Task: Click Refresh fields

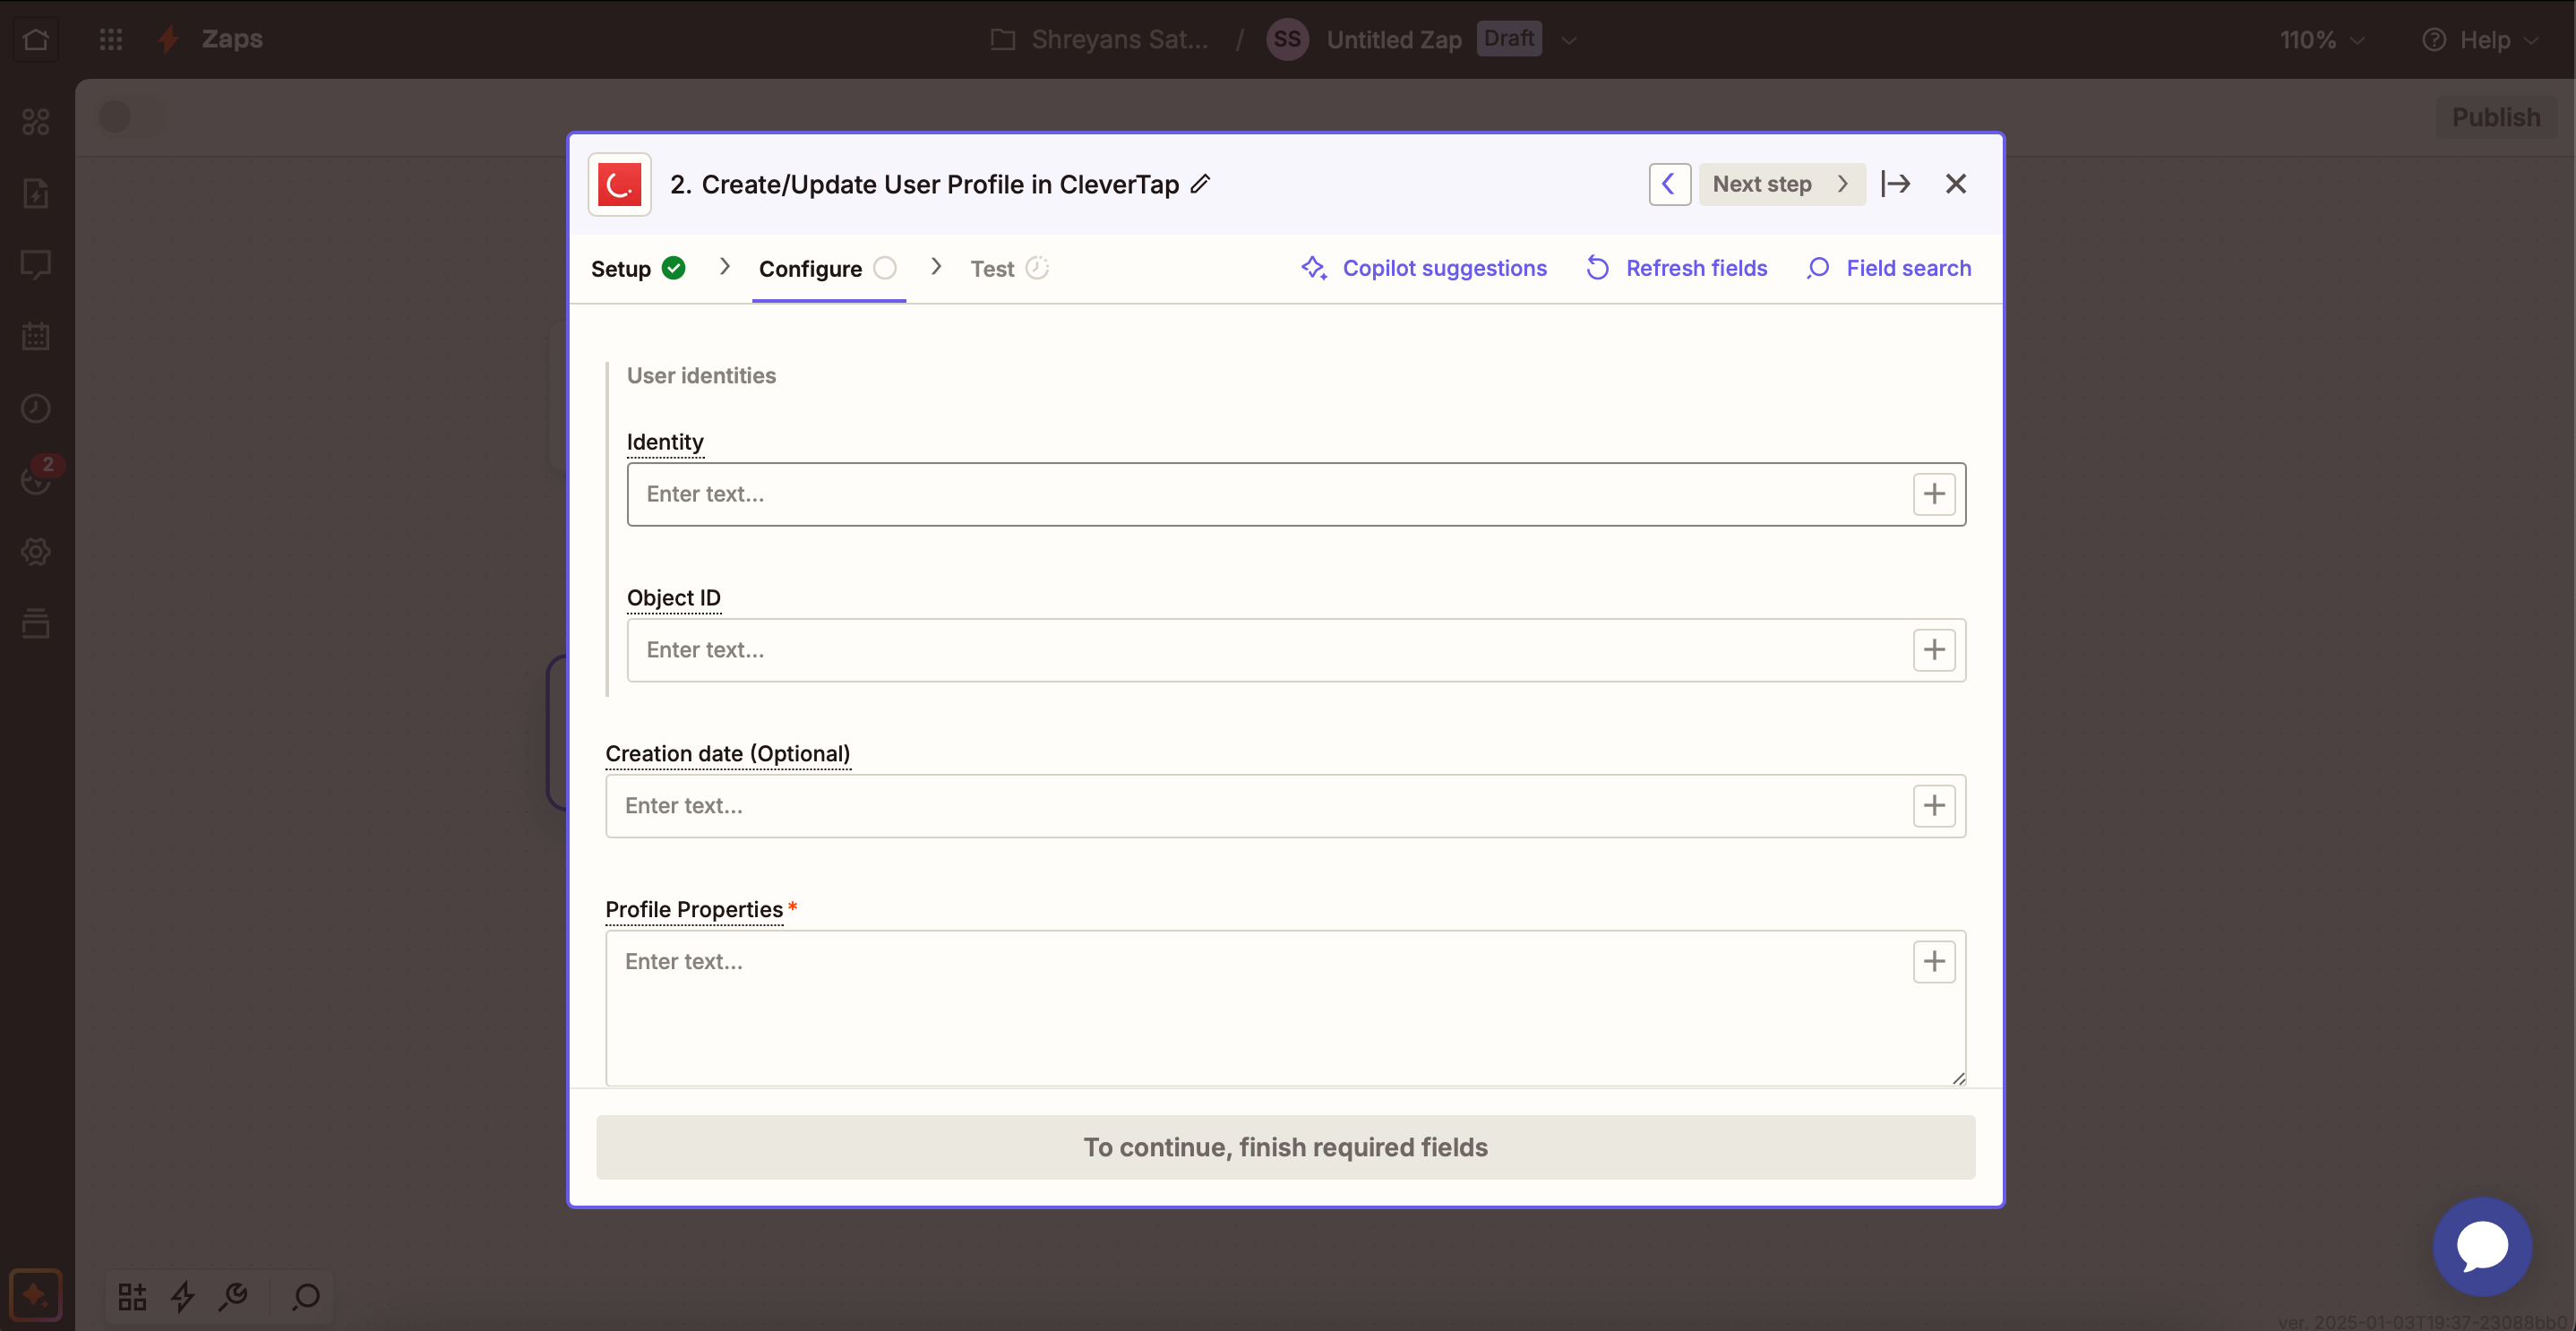Action: coord(1677,268)
